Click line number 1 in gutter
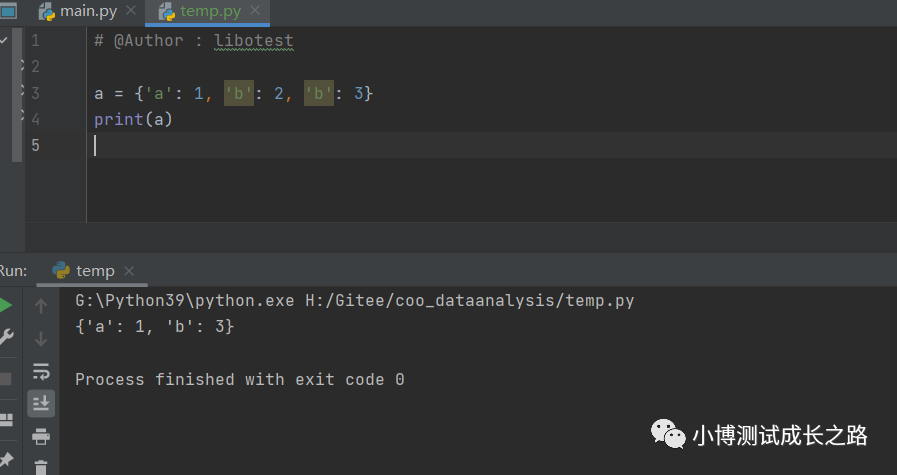The image size is (897, 475). [35, 40]
